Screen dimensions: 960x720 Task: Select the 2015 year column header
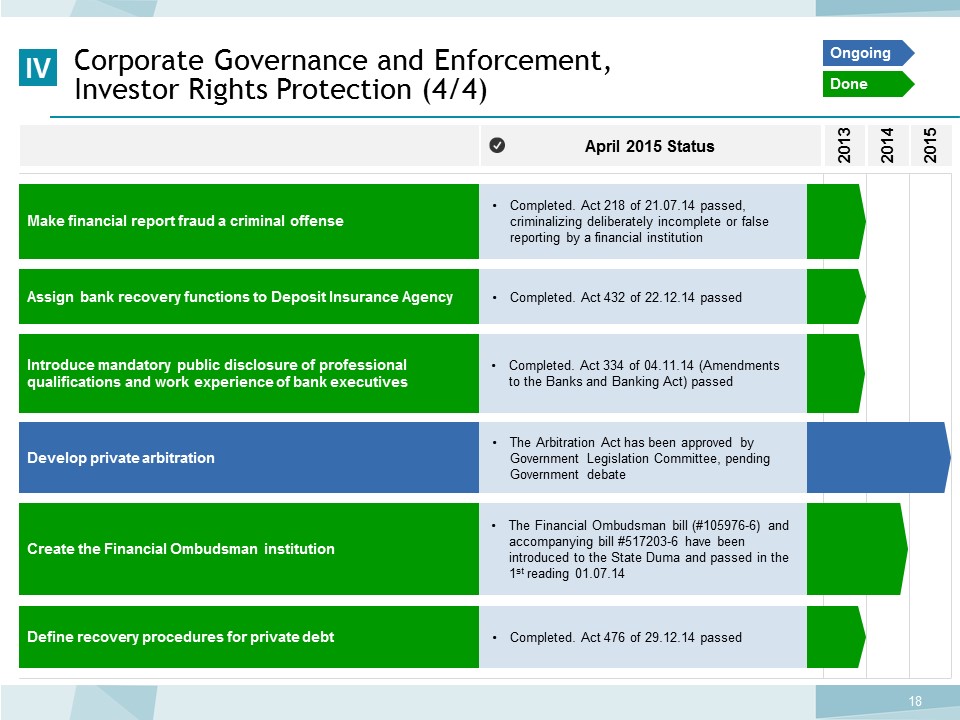click(x=931, y=145)
